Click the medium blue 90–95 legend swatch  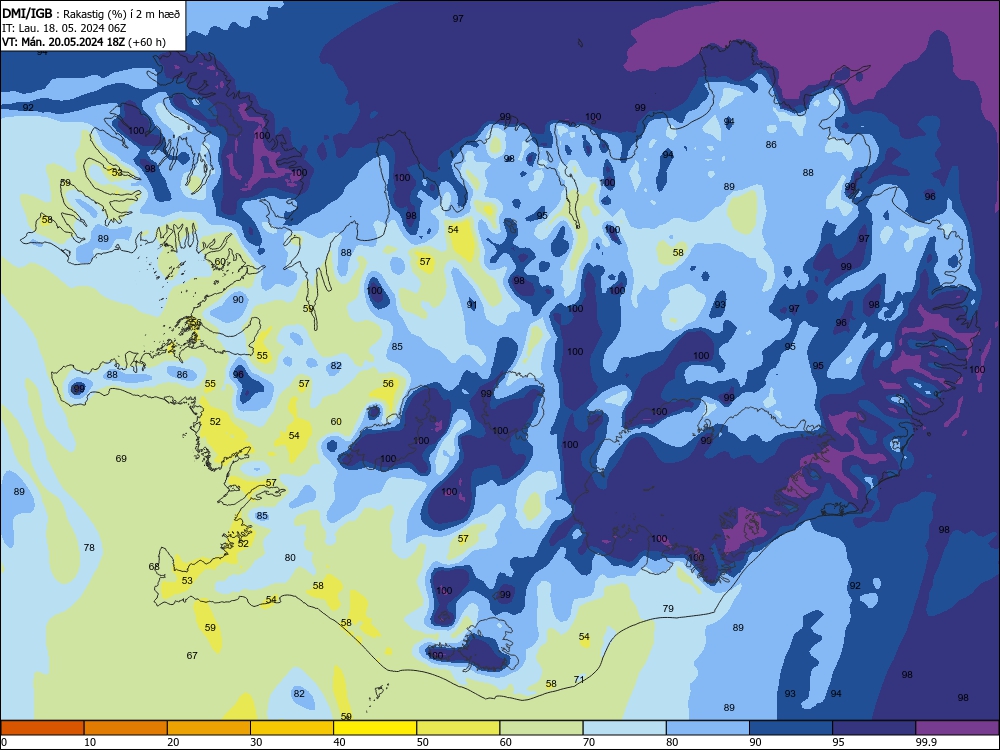[791, 728]
